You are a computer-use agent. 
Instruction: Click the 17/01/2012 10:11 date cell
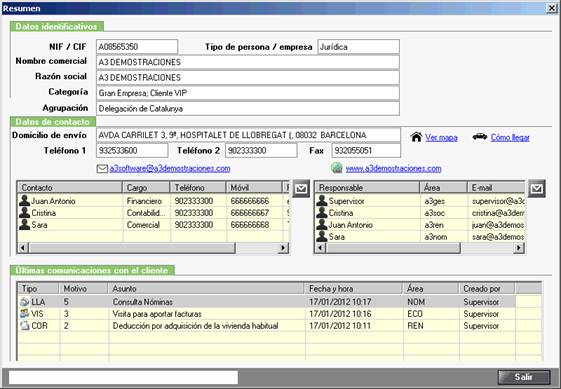[340, 326]
